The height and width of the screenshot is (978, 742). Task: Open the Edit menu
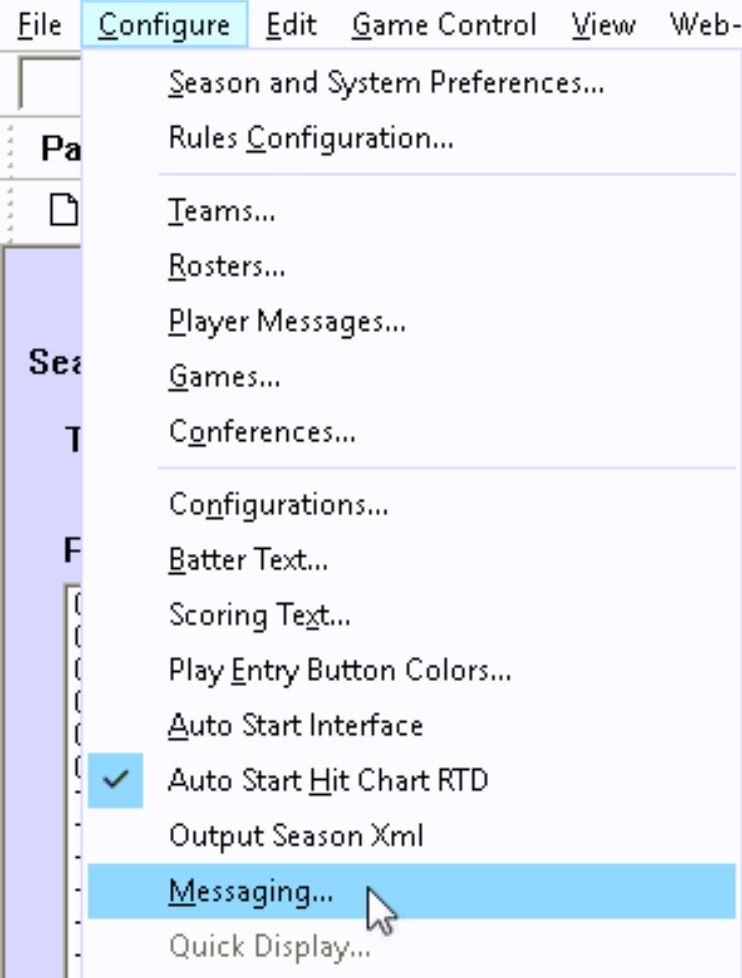[292, 25]
